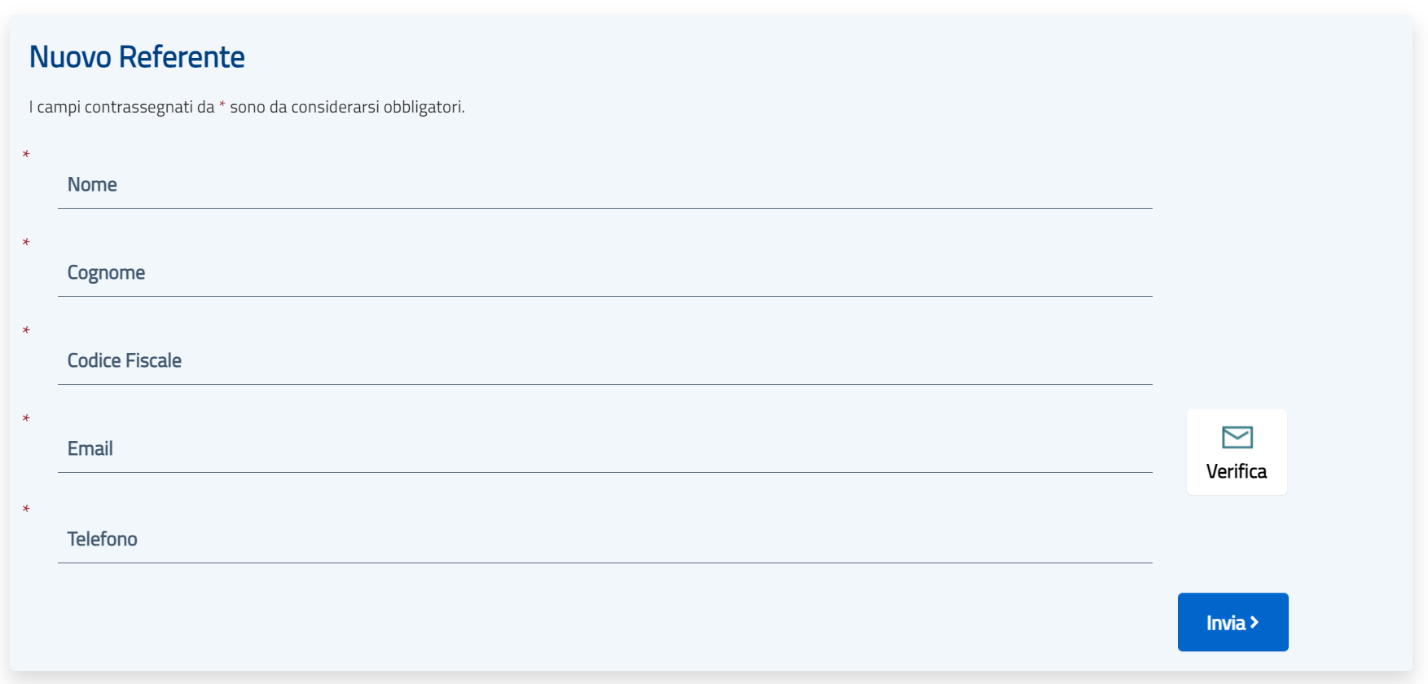Click the "Codice Fiscale" placeholder label
Screen dimensions: 1428x684
124,361
